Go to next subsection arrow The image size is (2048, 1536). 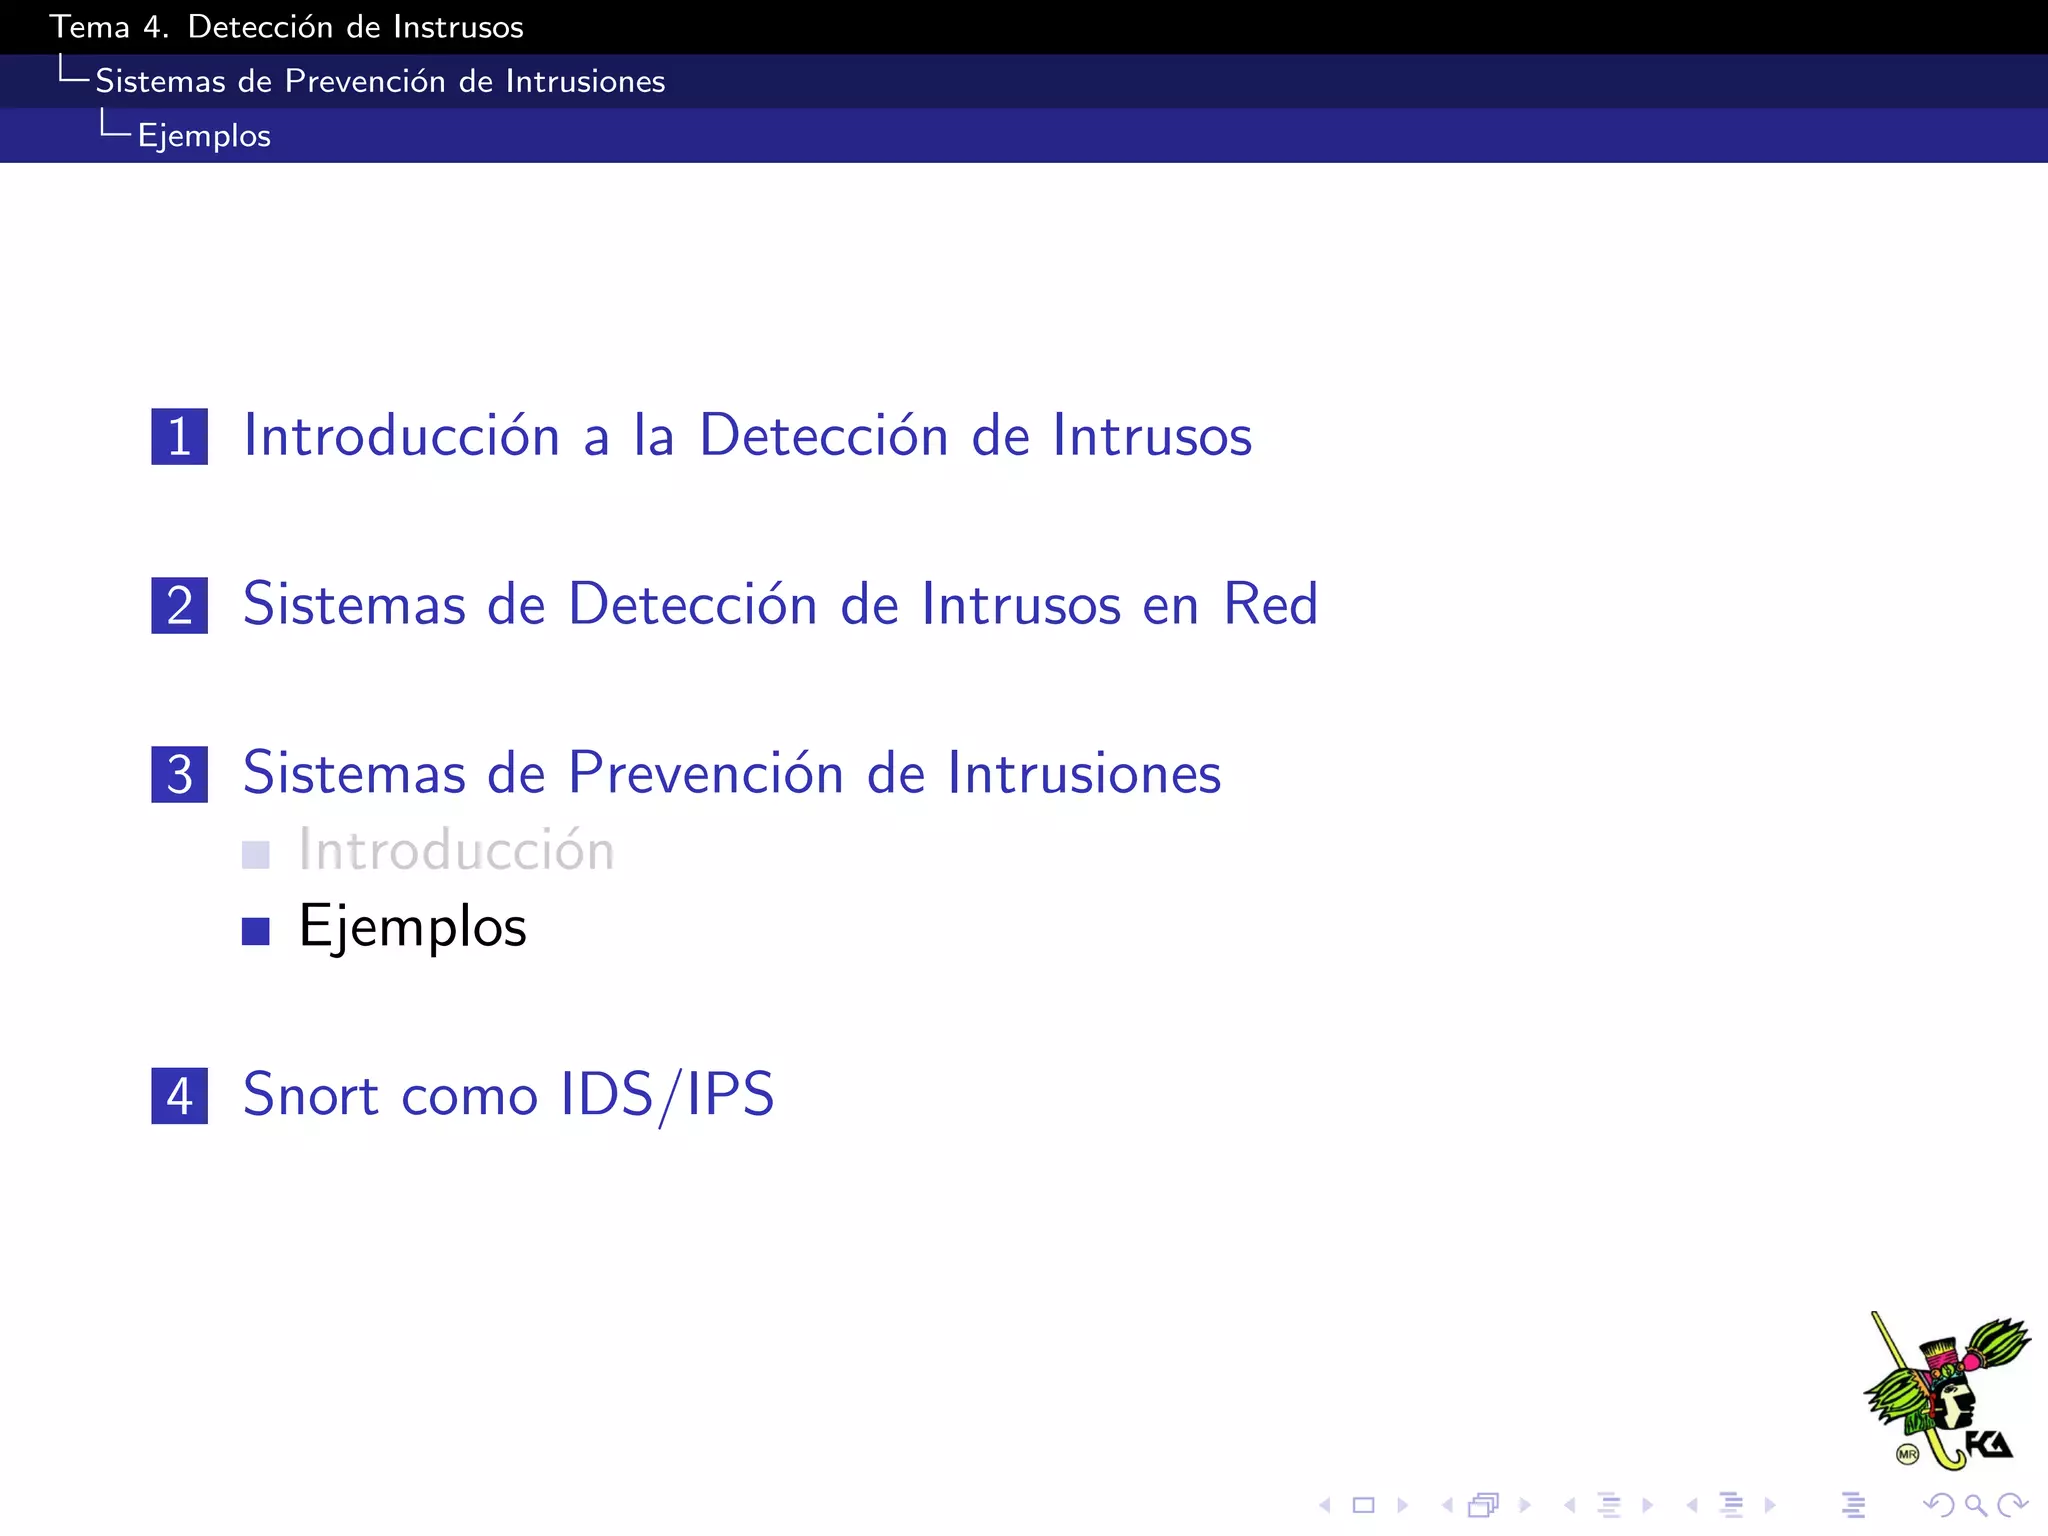(1647, 1505)
